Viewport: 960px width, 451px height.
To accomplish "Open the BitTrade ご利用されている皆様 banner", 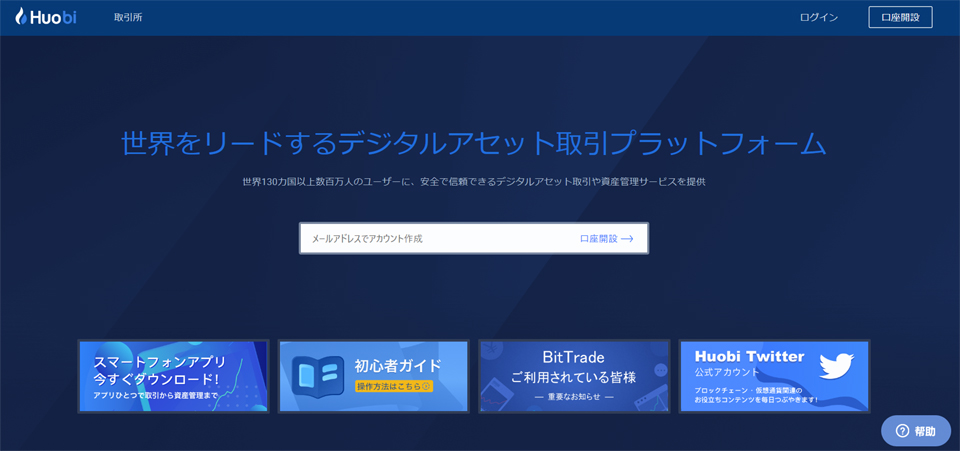I will [574, 376].
